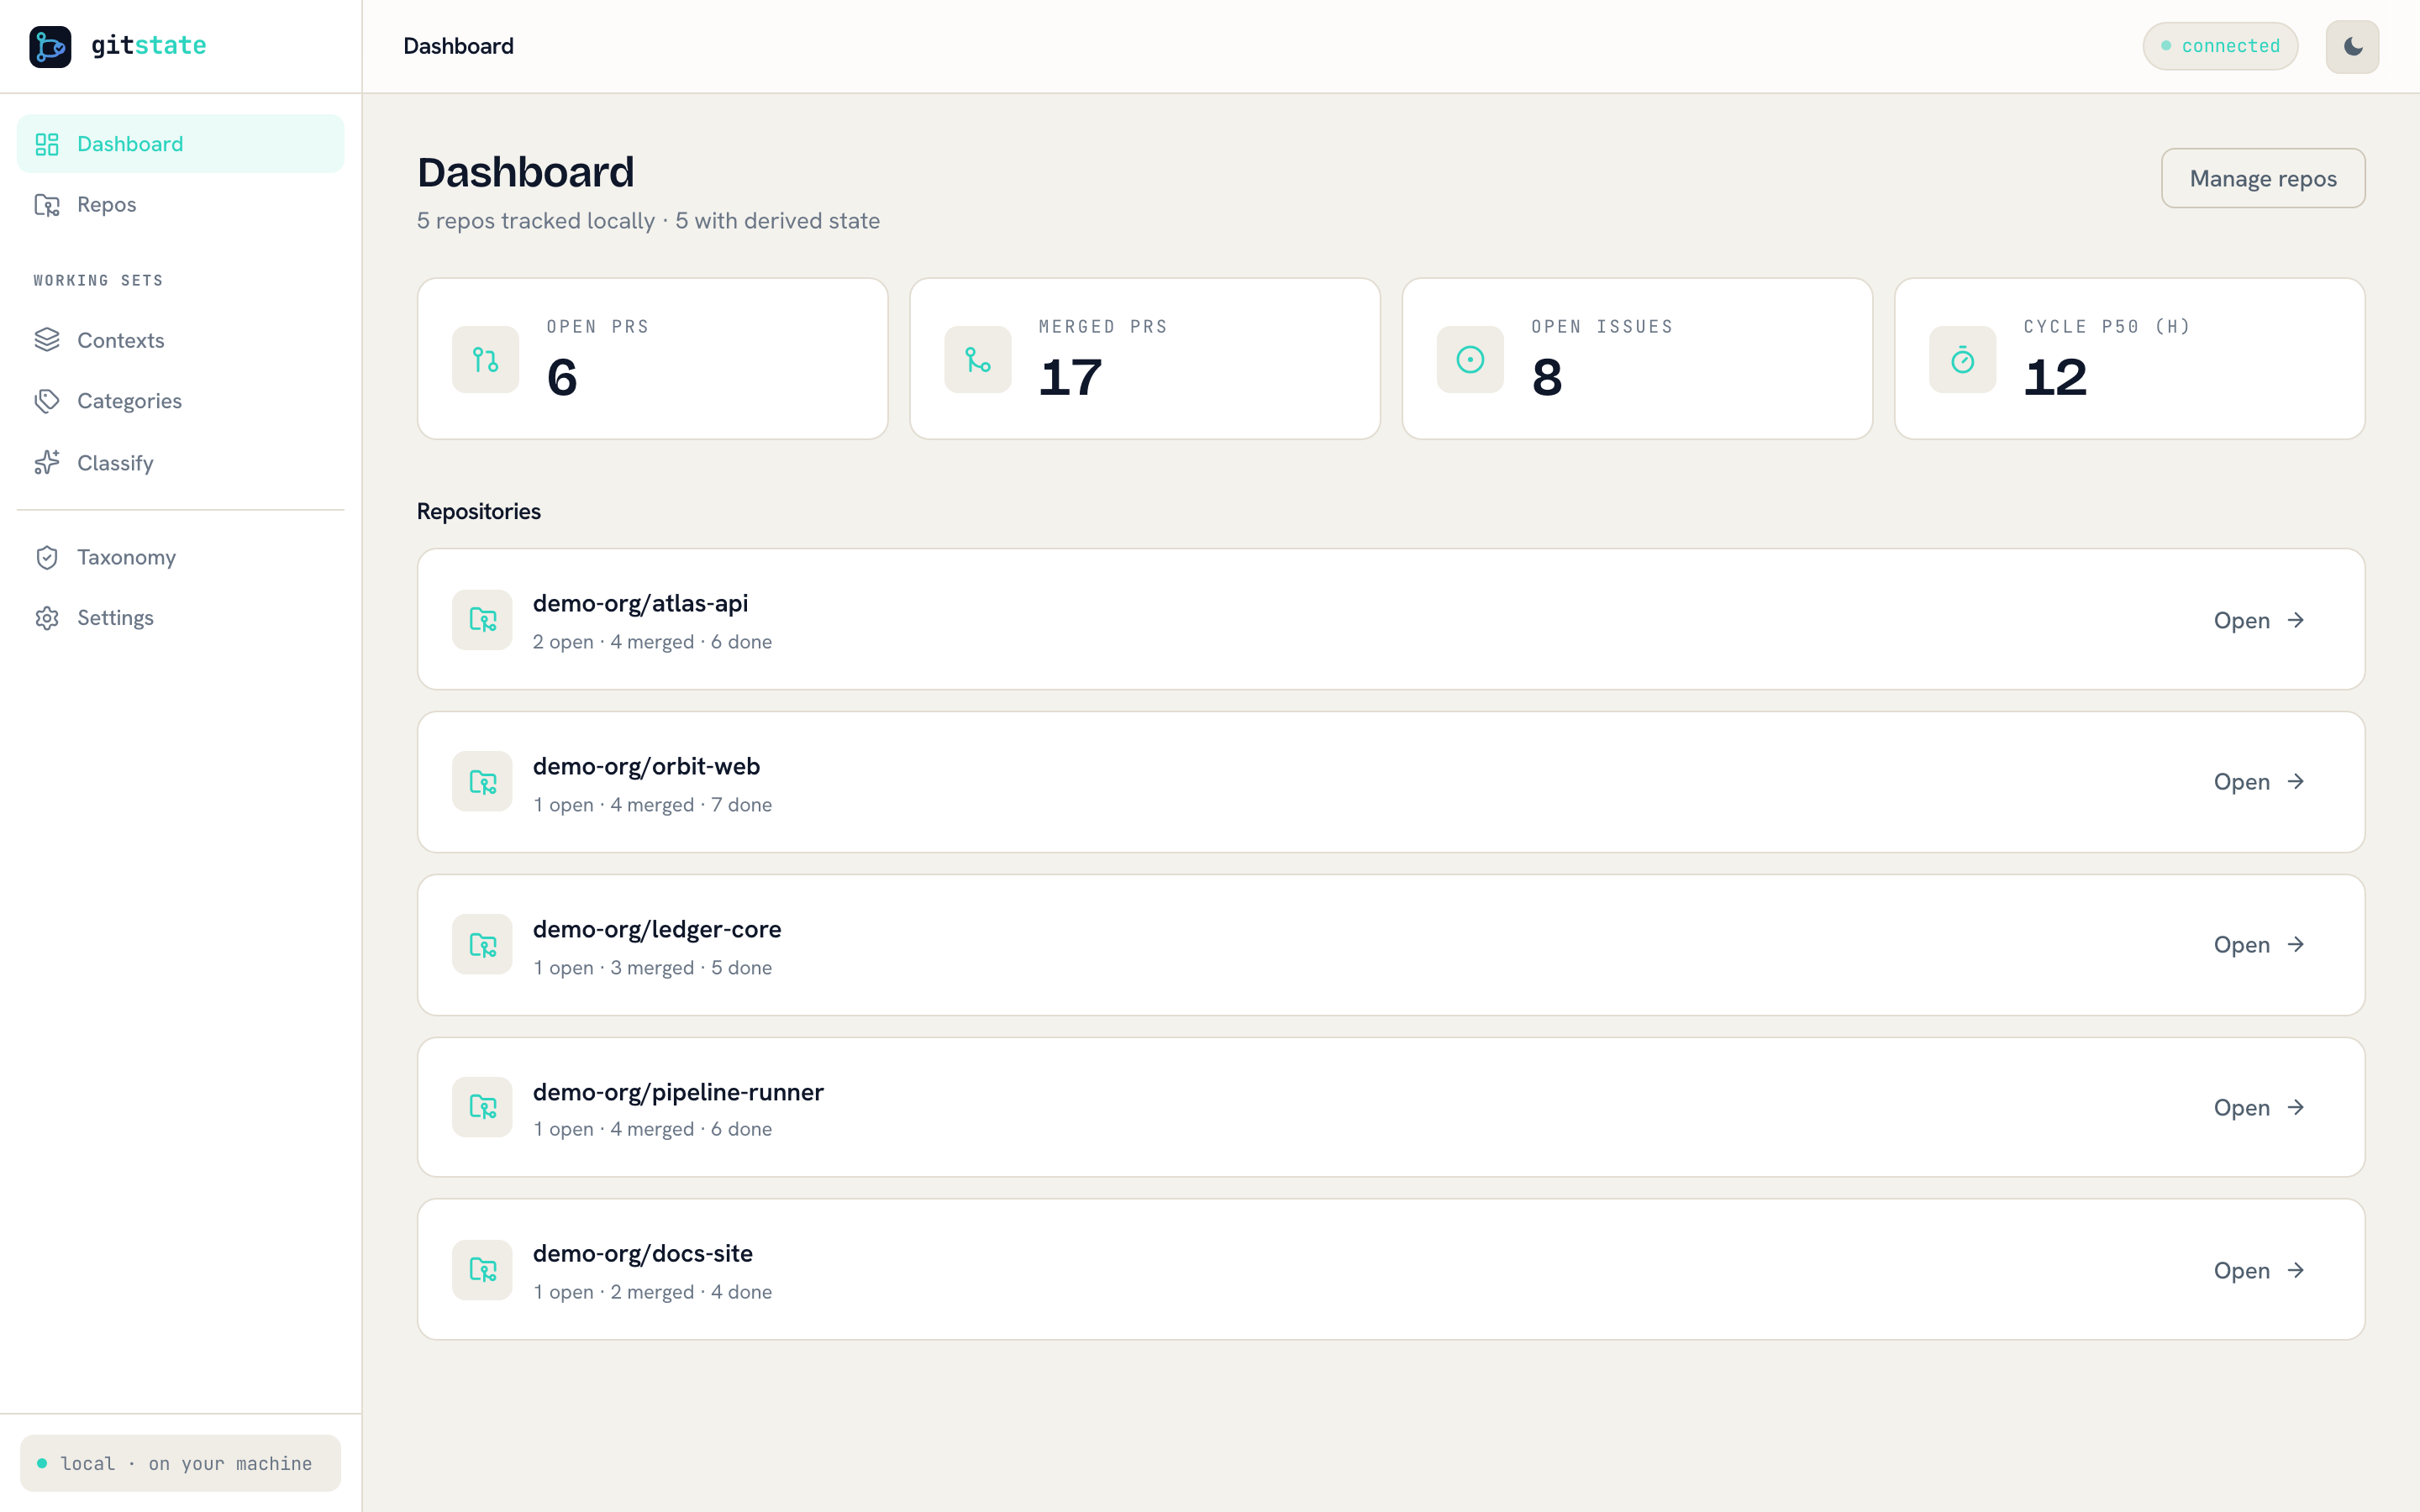Click the Cycle P50 stopwatch icon

1963,360
